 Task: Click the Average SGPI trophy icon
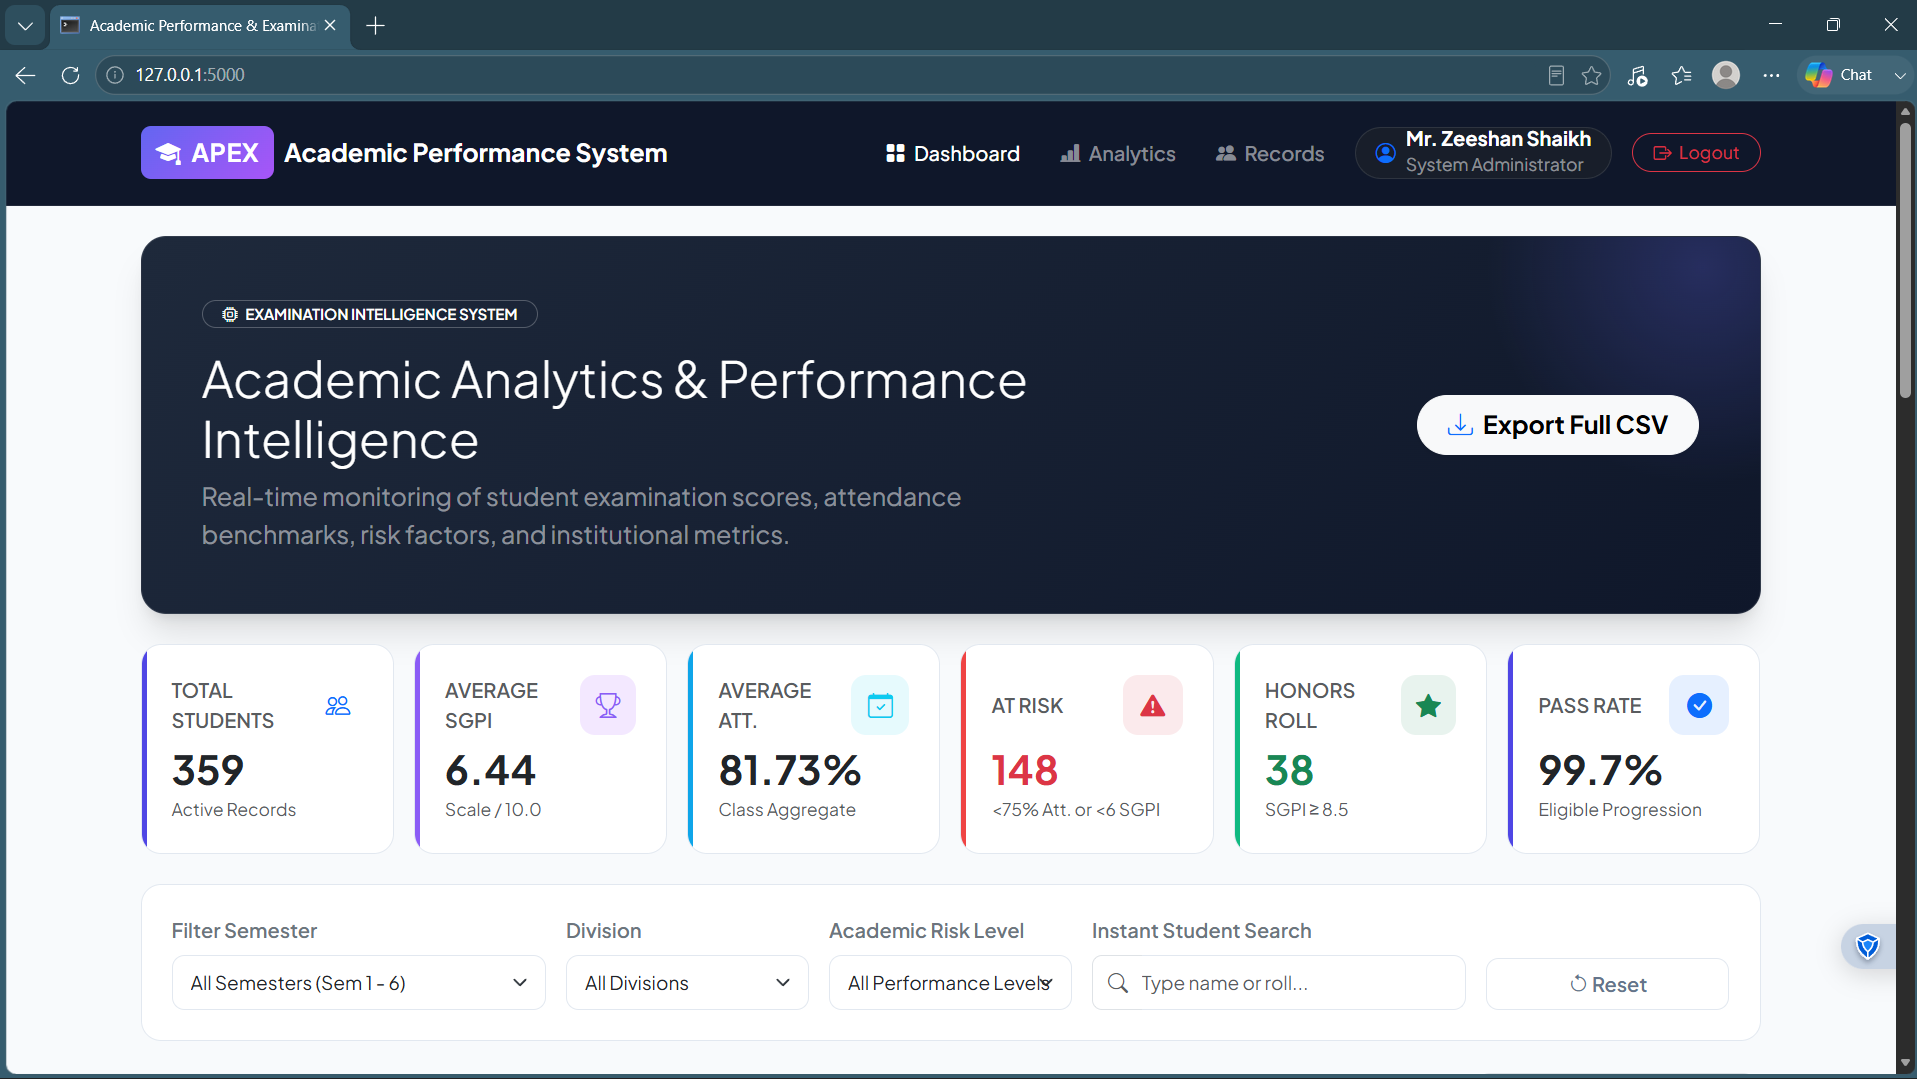608,705
